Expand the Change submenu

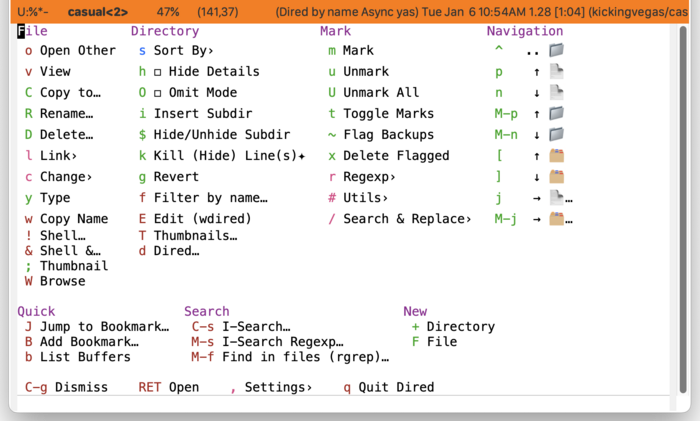66,177
